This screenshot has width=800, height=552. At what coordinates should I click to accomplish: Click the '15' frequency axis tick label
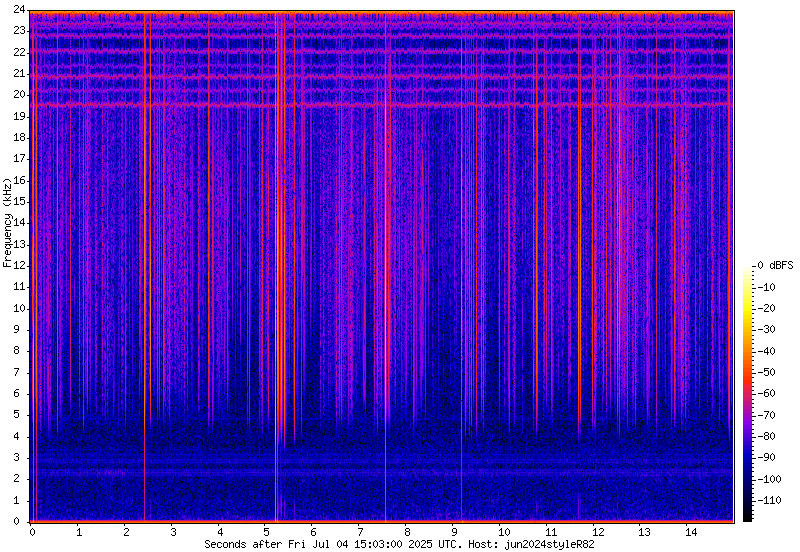(x=19, y=202)
